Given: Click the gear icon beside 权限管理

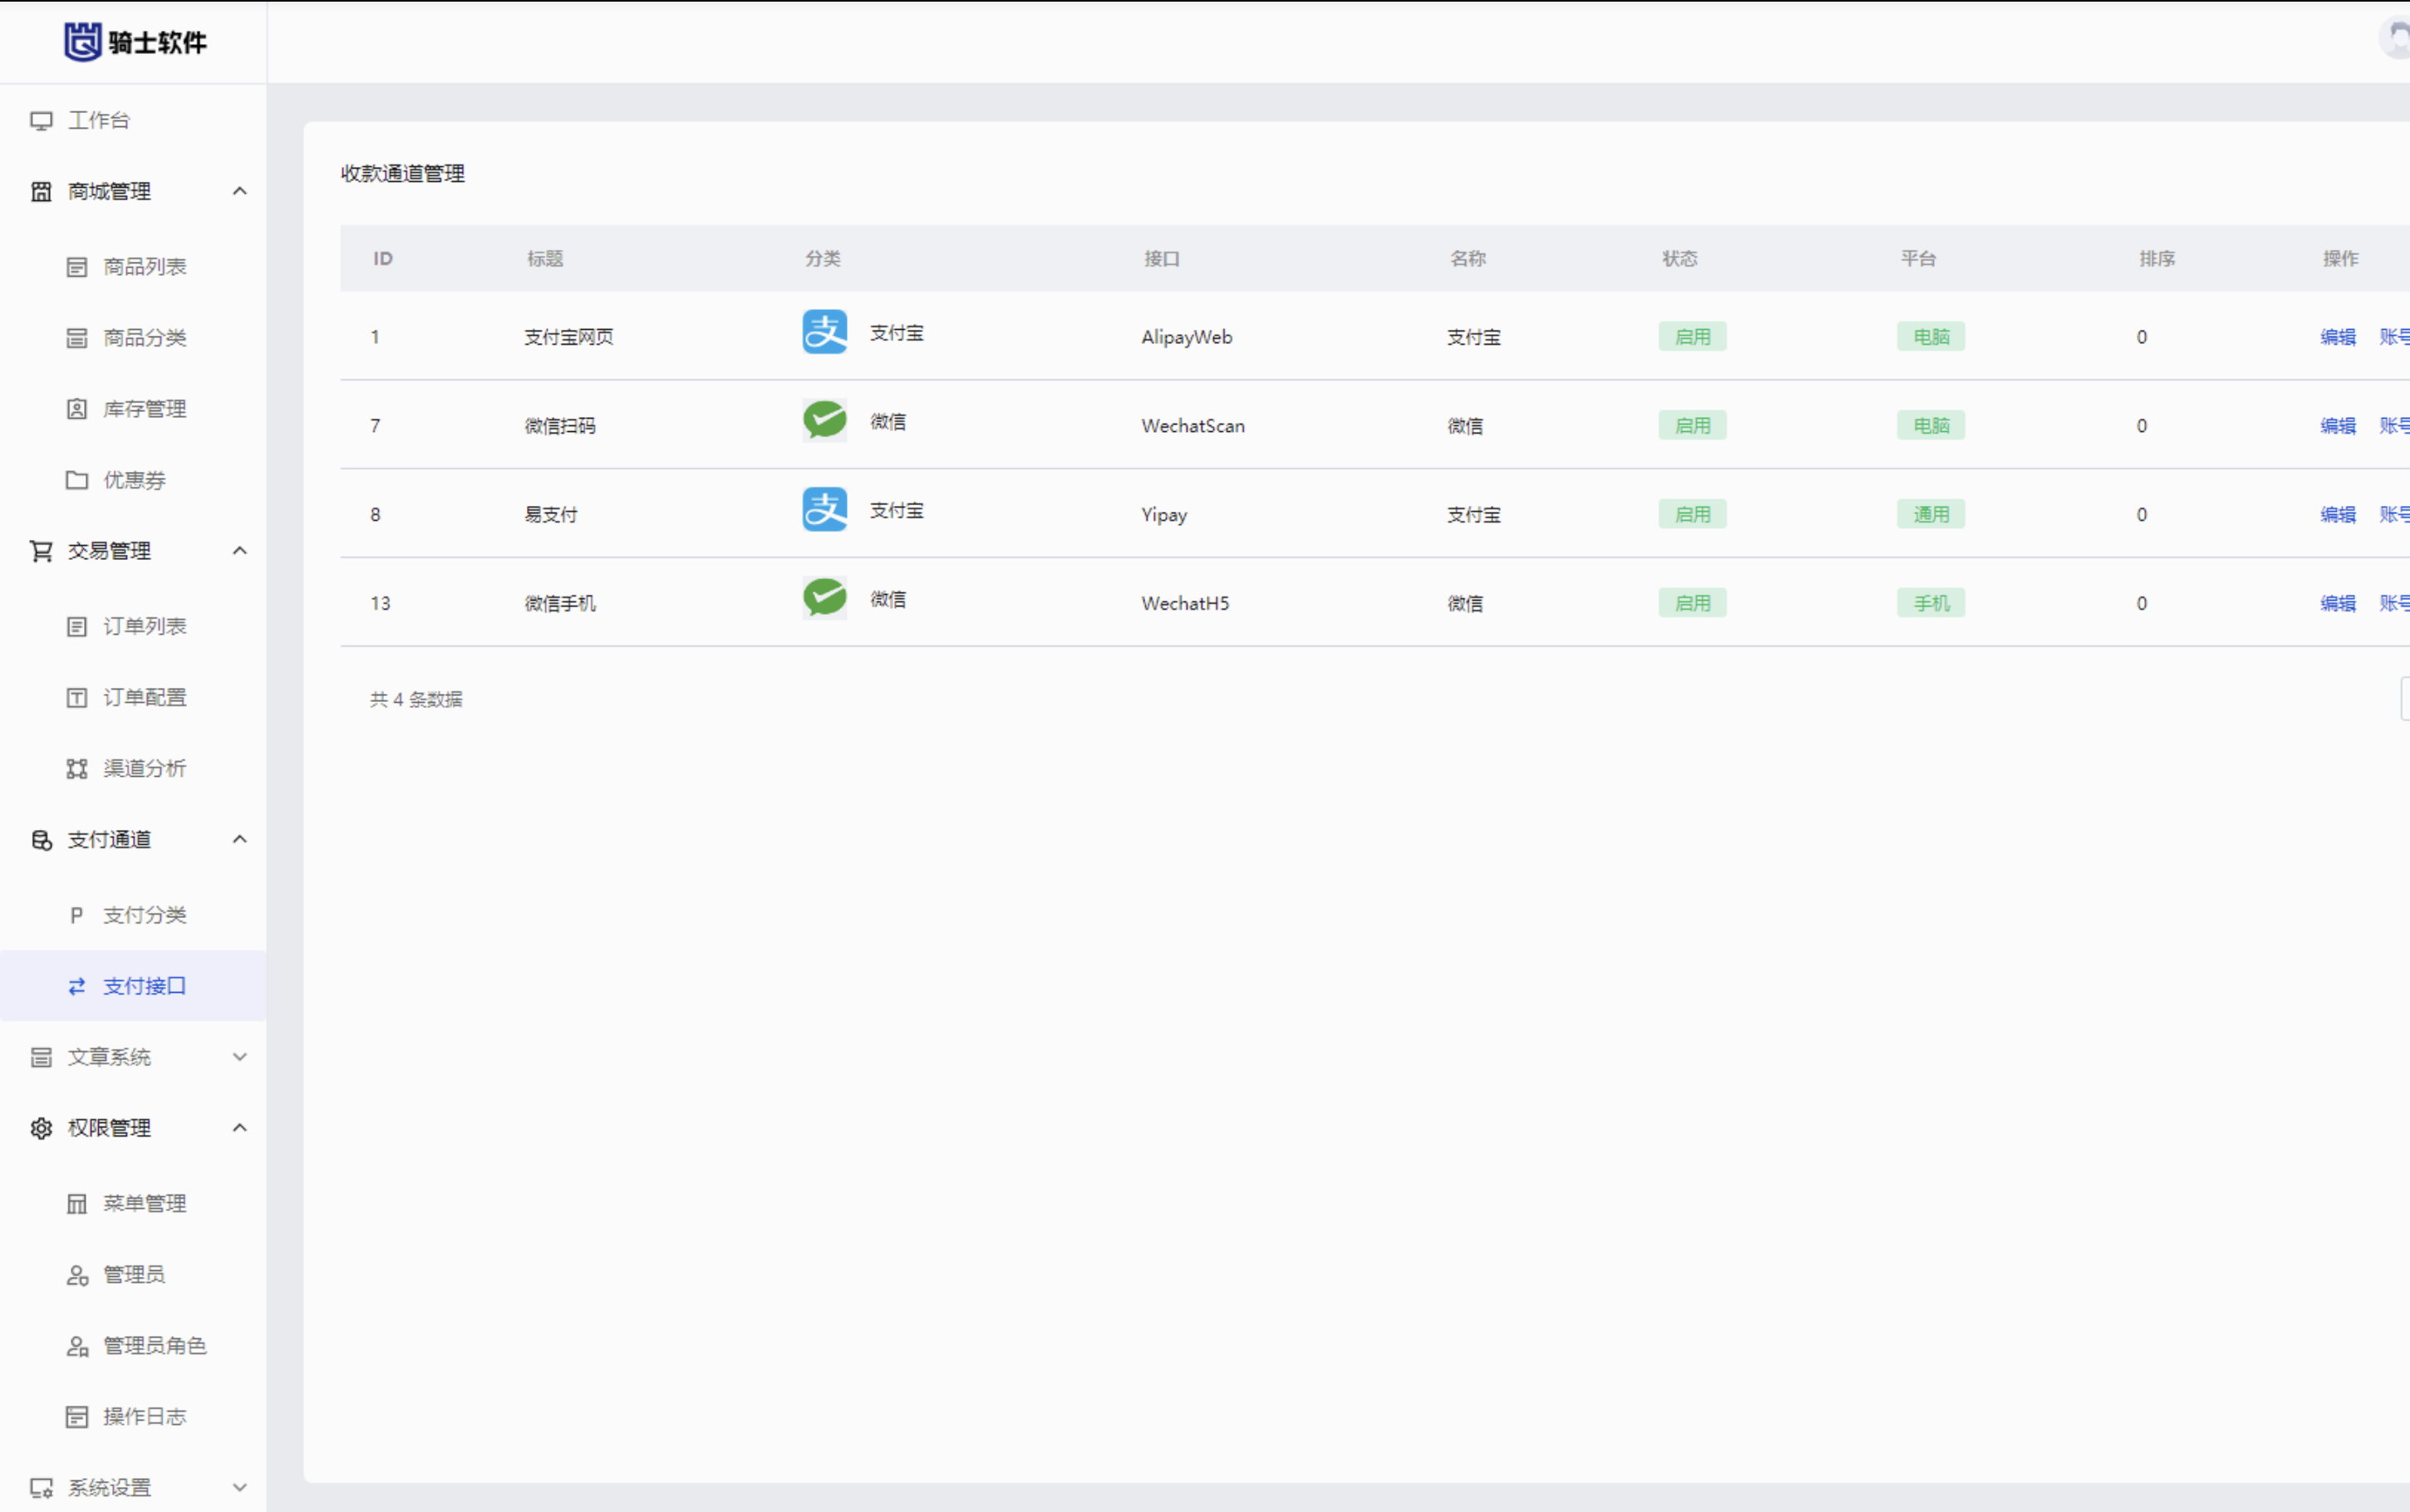Looking at the screenshot, I should point(41,1128).
